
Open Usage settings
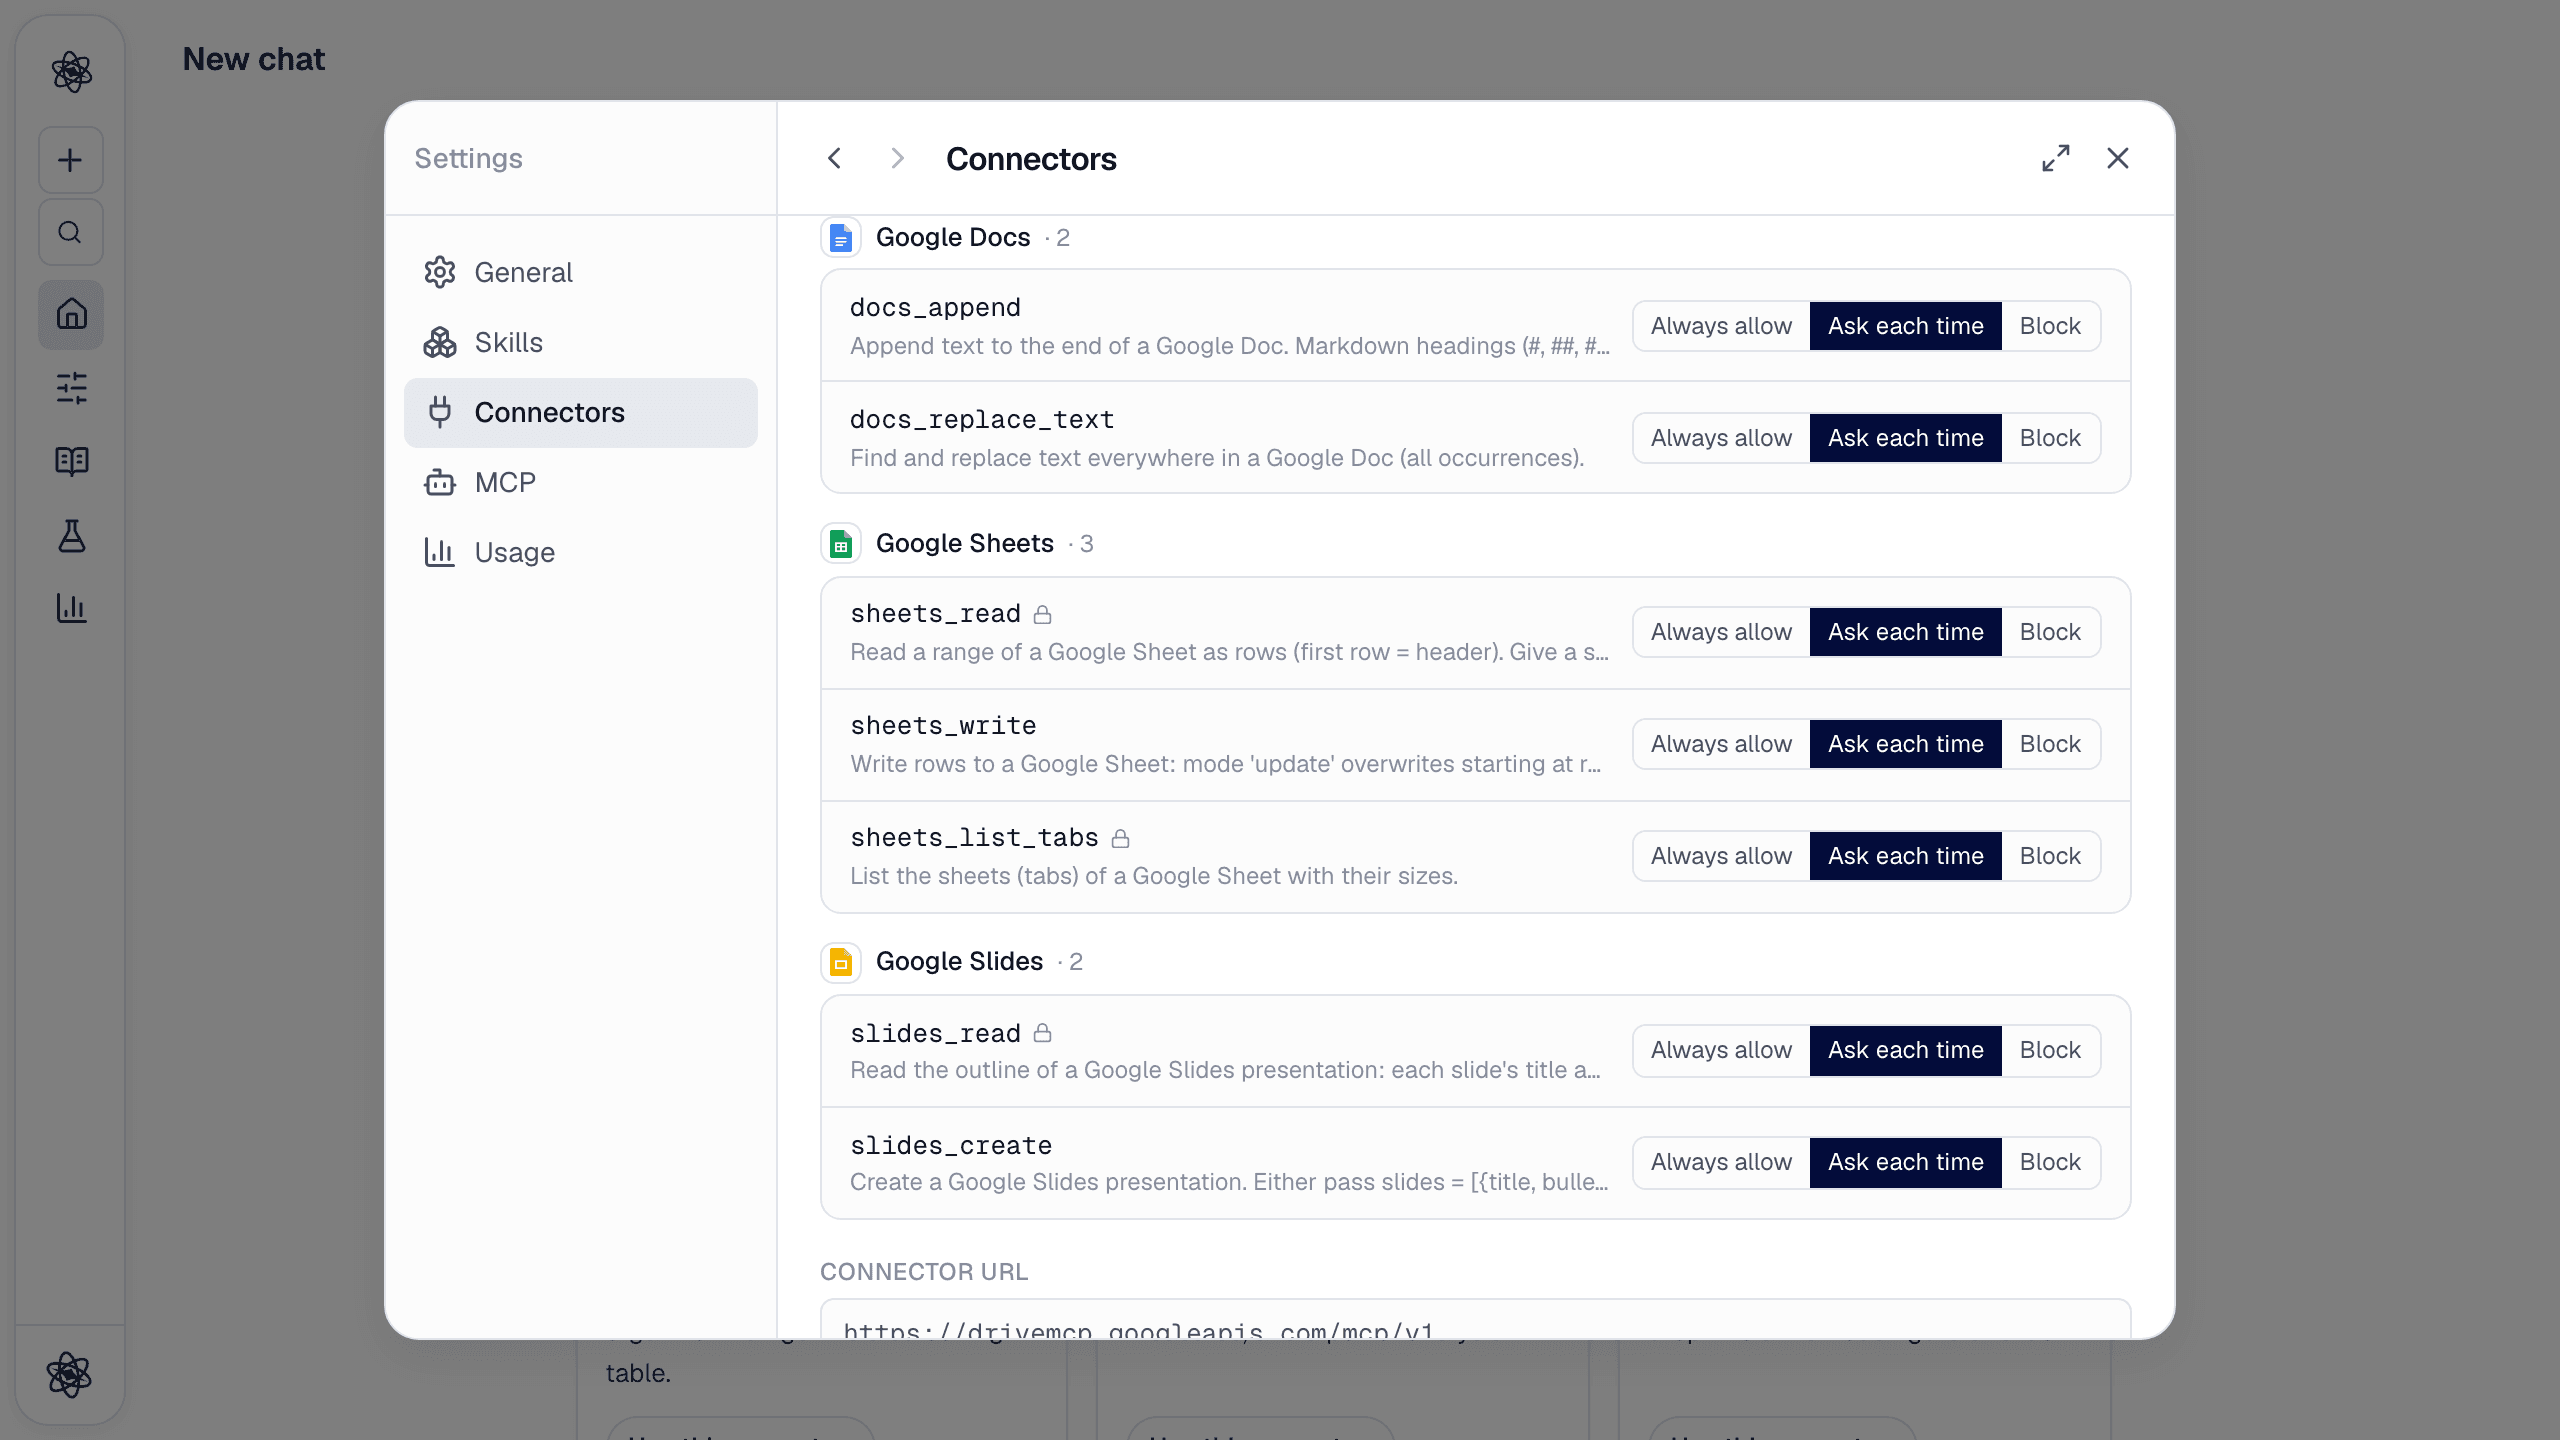(x=581, y=552)
